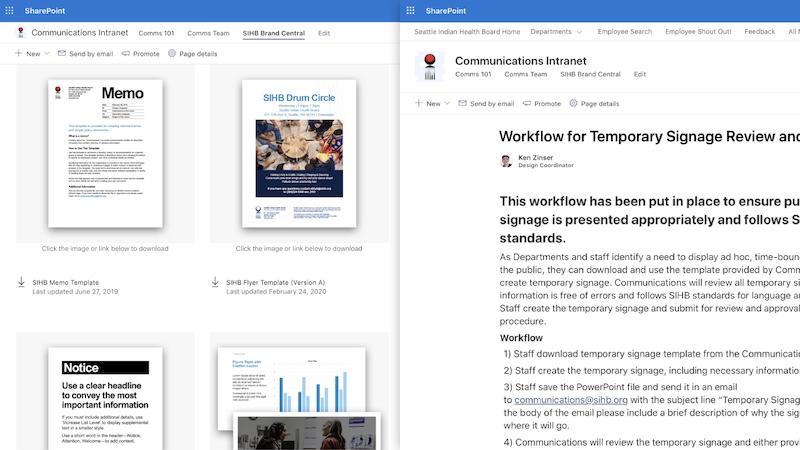Open Feedback menu item

tap(760, 32)
